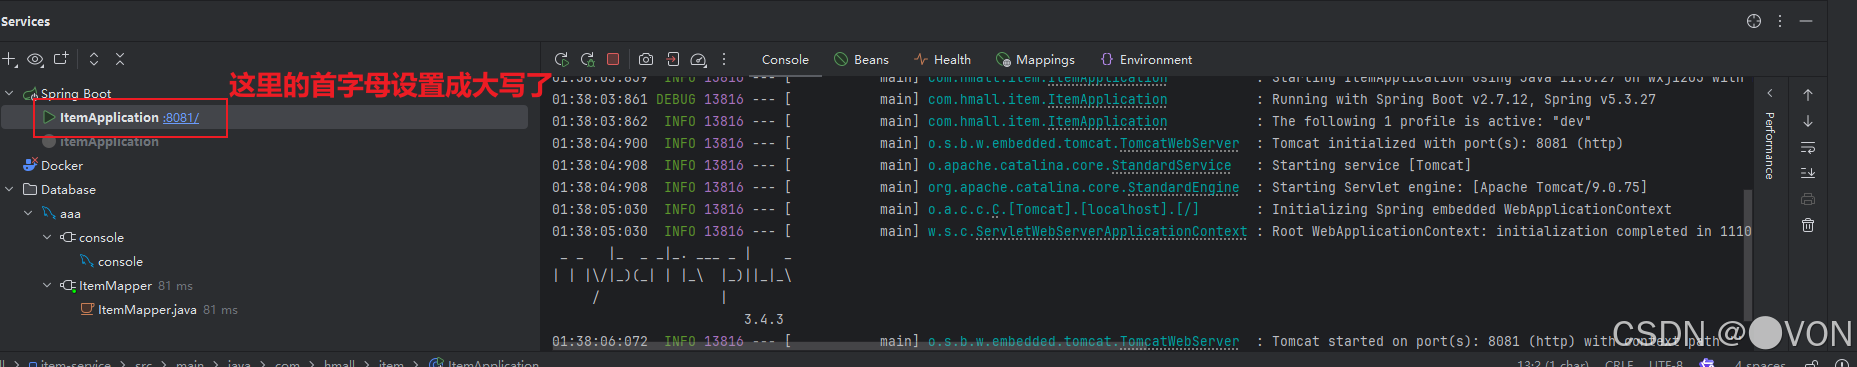Capture a thread dump with camera icon

(646, 59)
